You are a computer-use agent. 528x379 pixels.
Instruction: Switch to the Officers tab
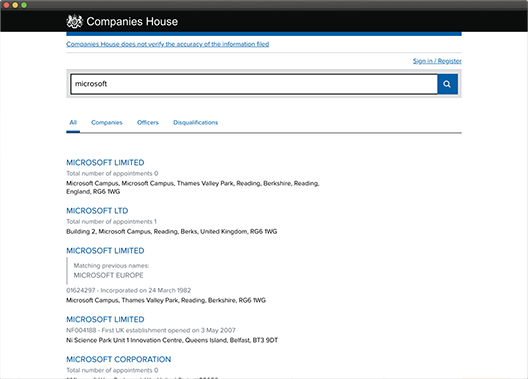coord(148,123)
